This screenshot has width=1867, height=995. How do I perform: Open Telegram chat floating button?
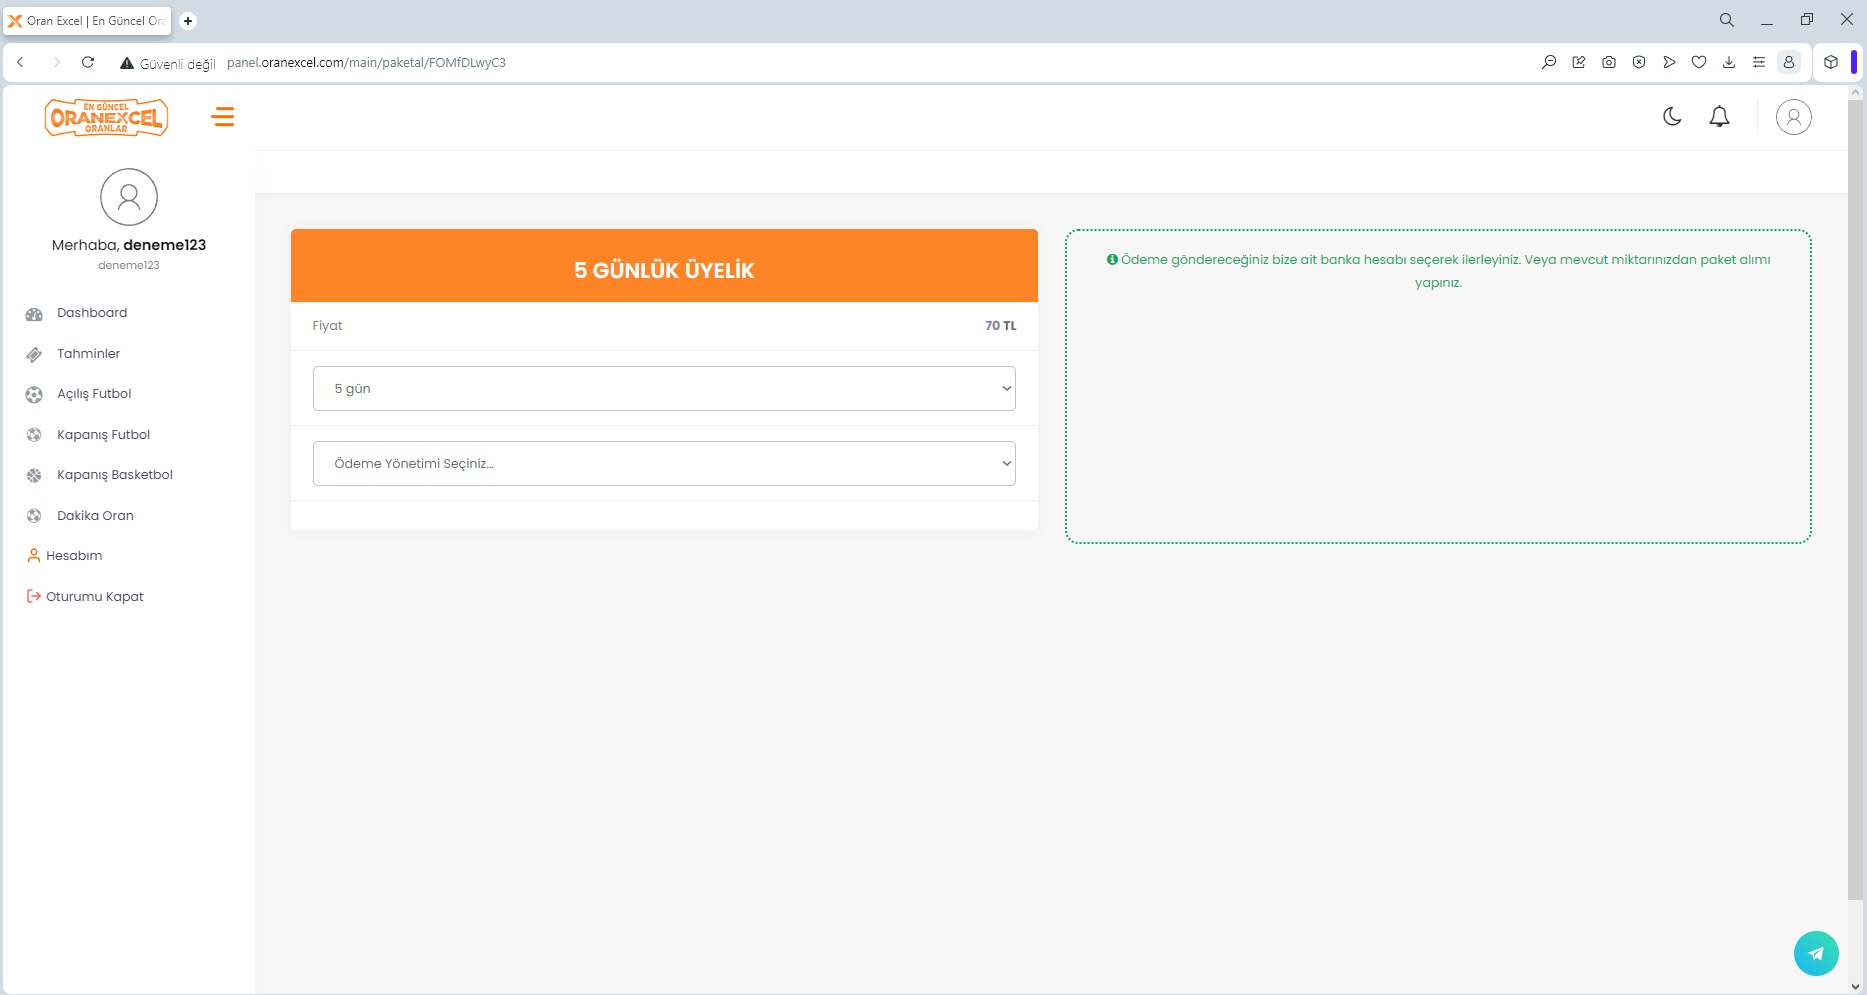[1815, 953]
